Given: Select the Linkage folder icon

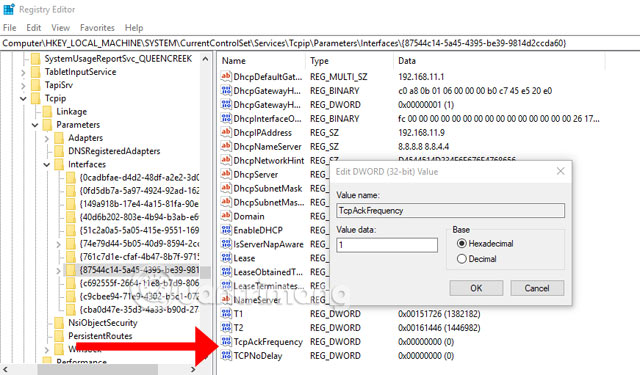Looking at the screenshot, I should [x=47, y=111].
